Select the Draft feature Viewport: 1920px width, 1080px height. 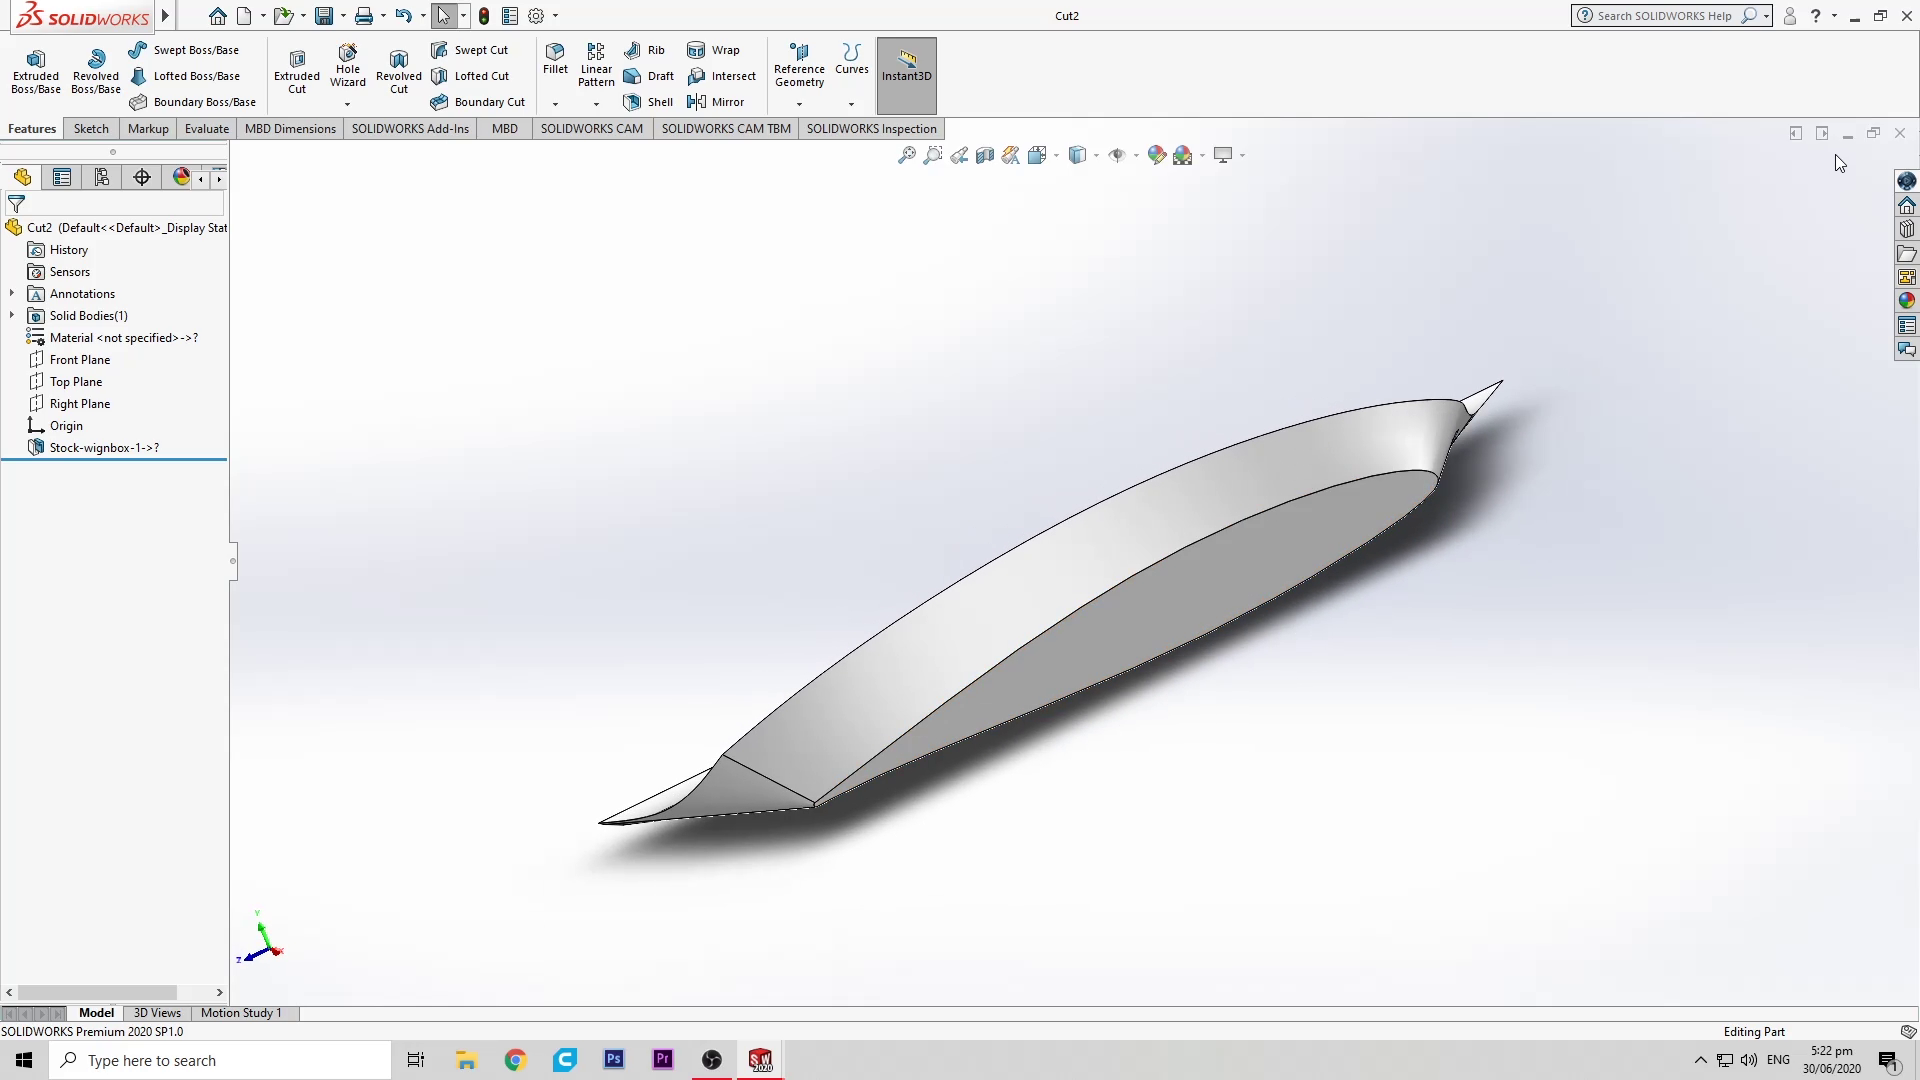649,76
